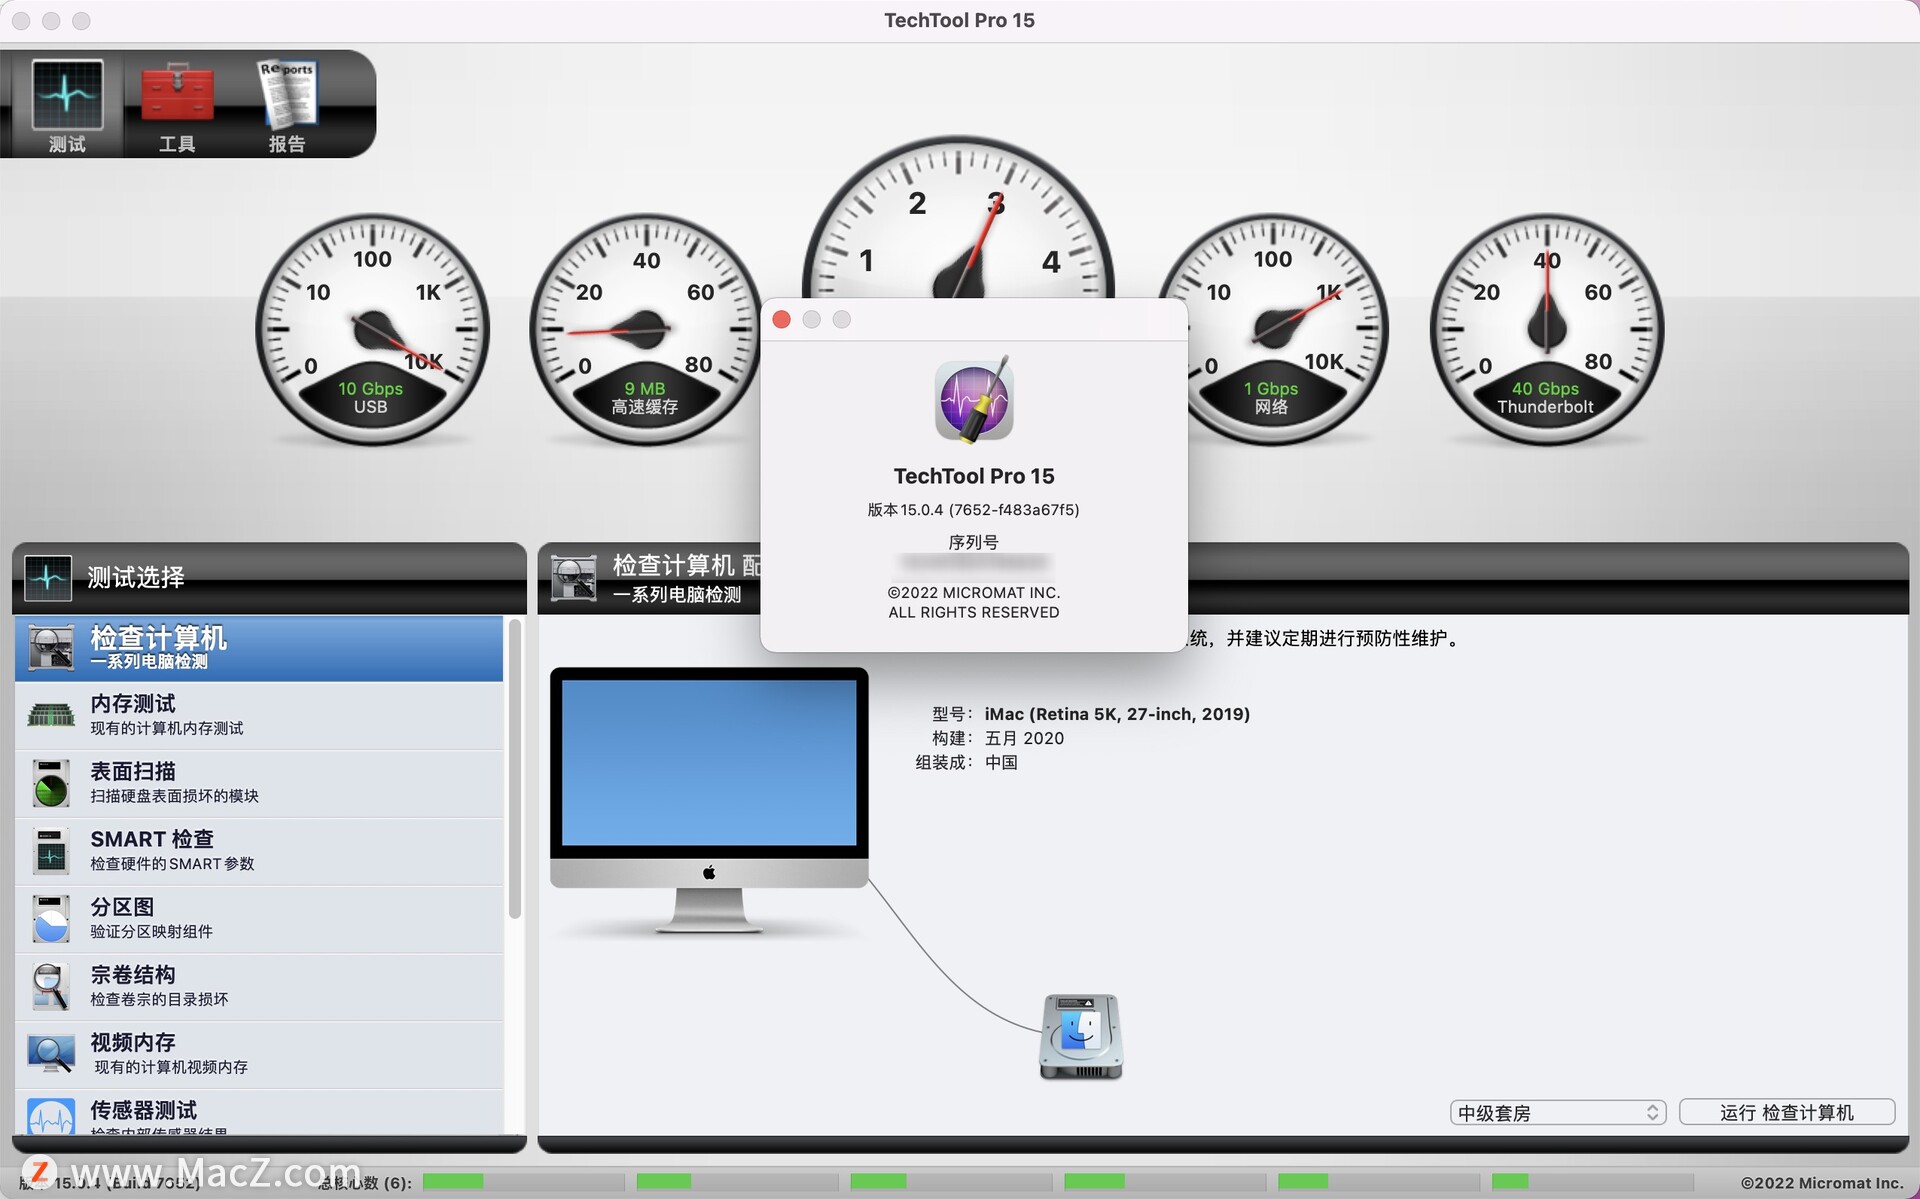Click the 测试选择 panel header icon
The height and width of the screenshot is (1199, 1920).
click(48, 578)
